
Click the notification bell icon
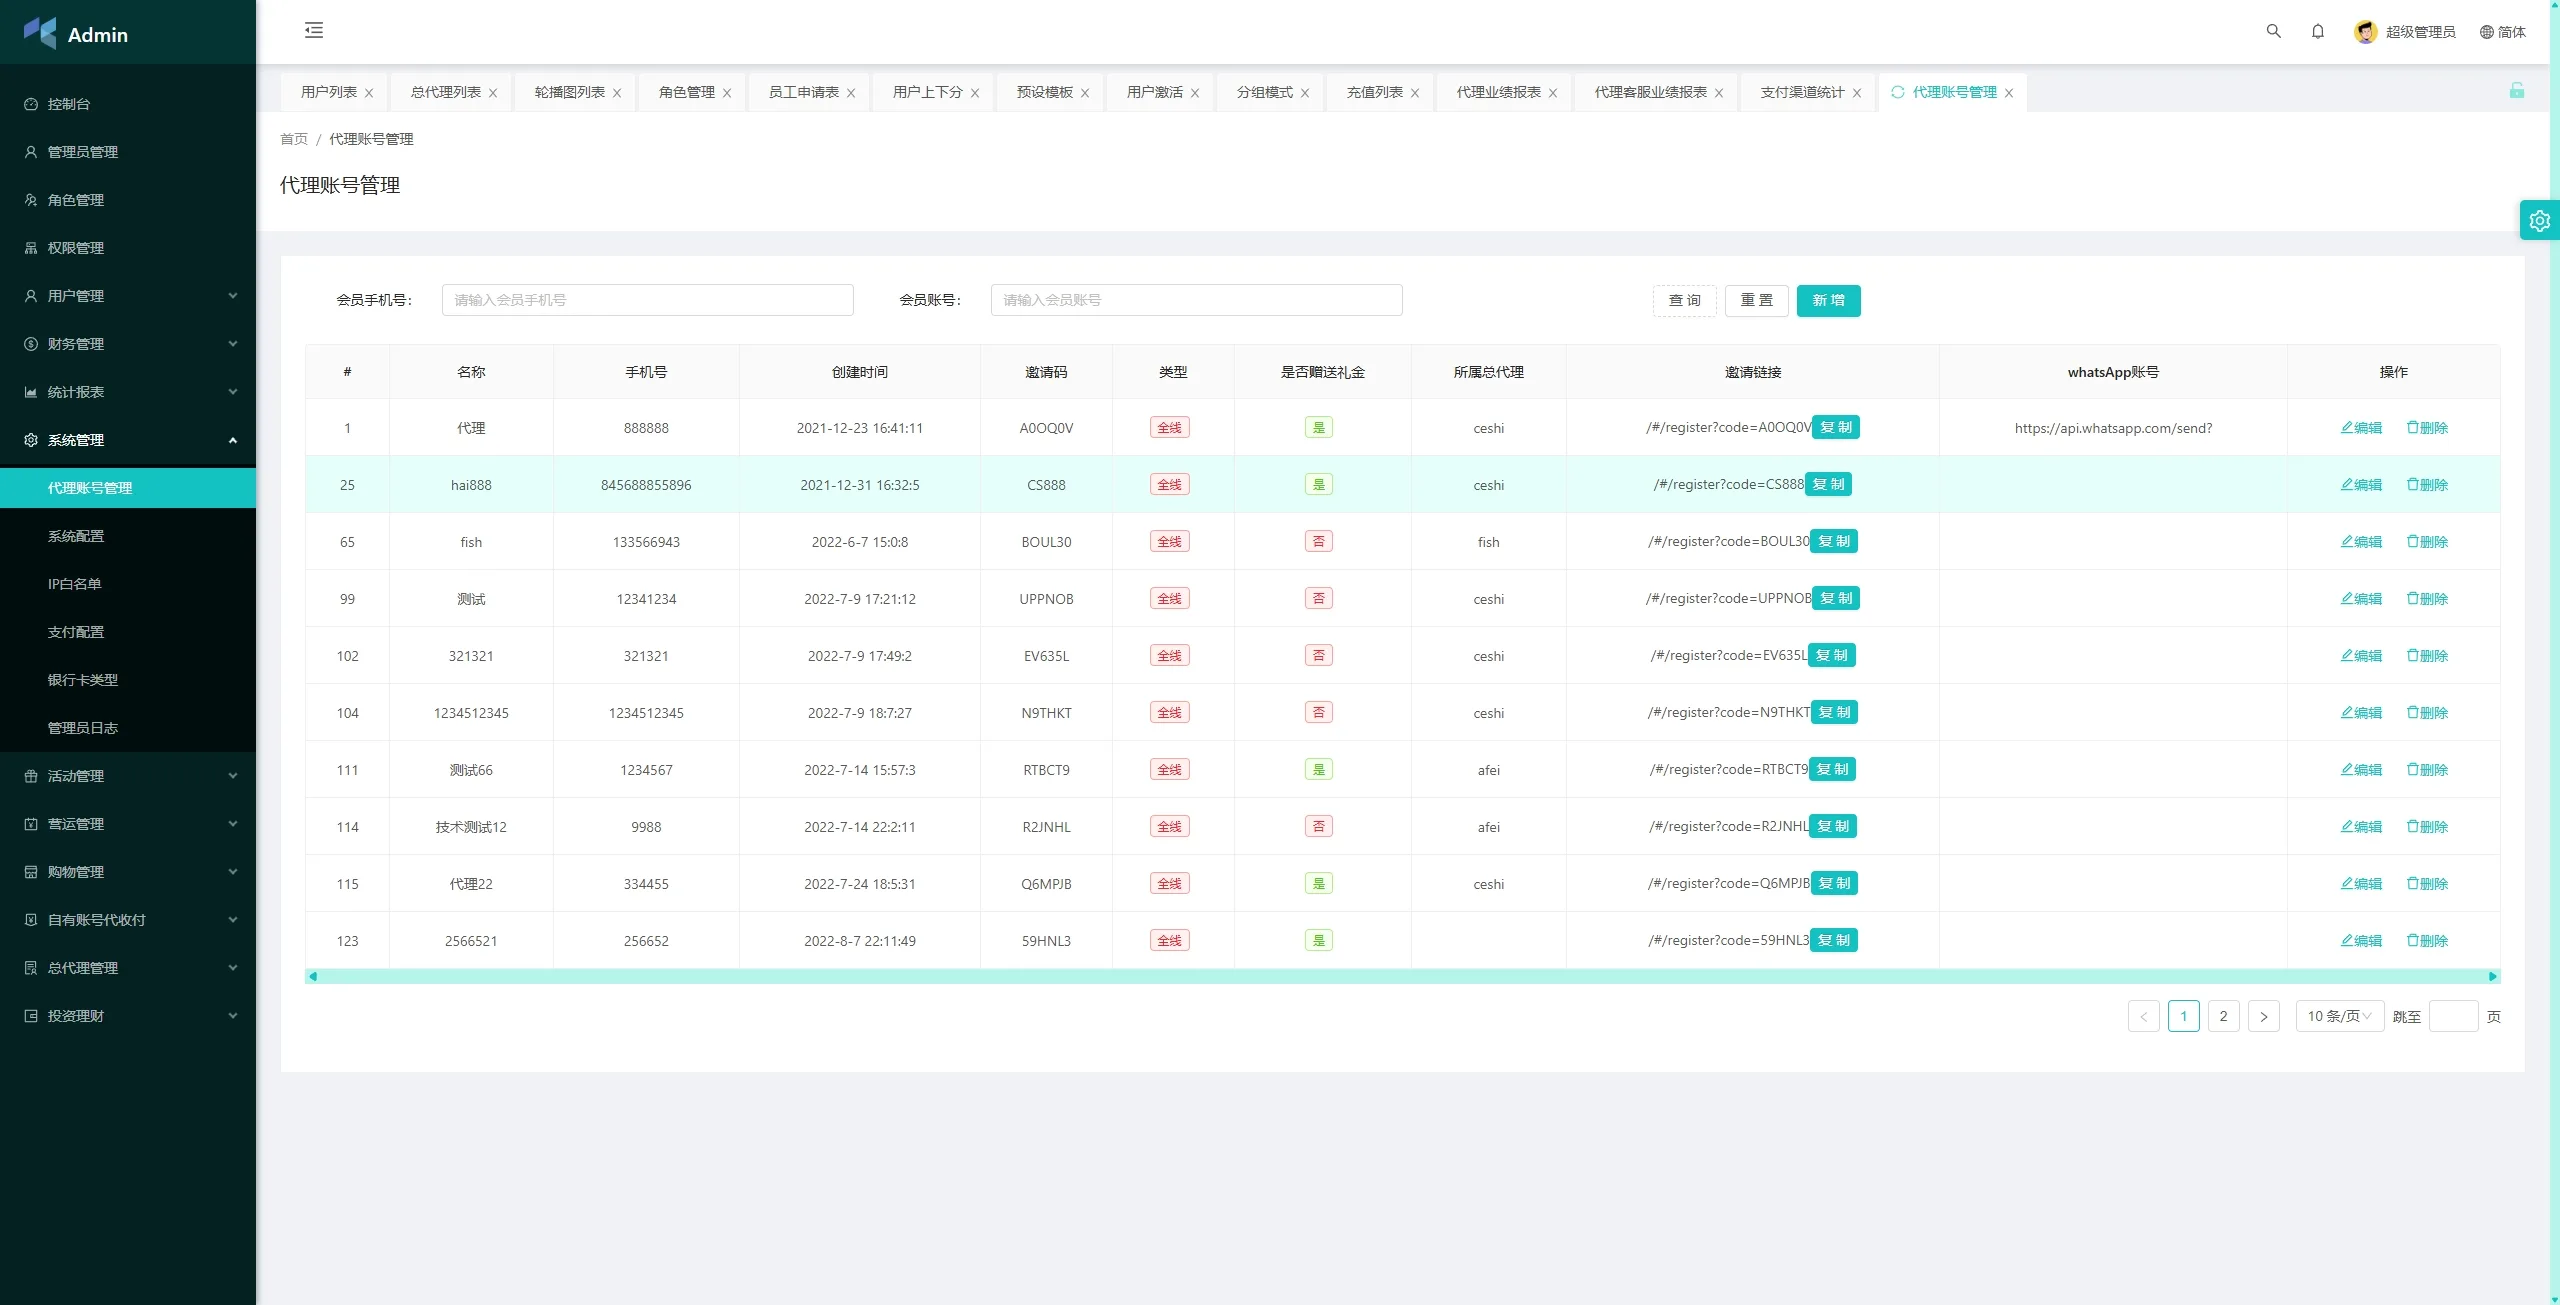click(2317, 31)
